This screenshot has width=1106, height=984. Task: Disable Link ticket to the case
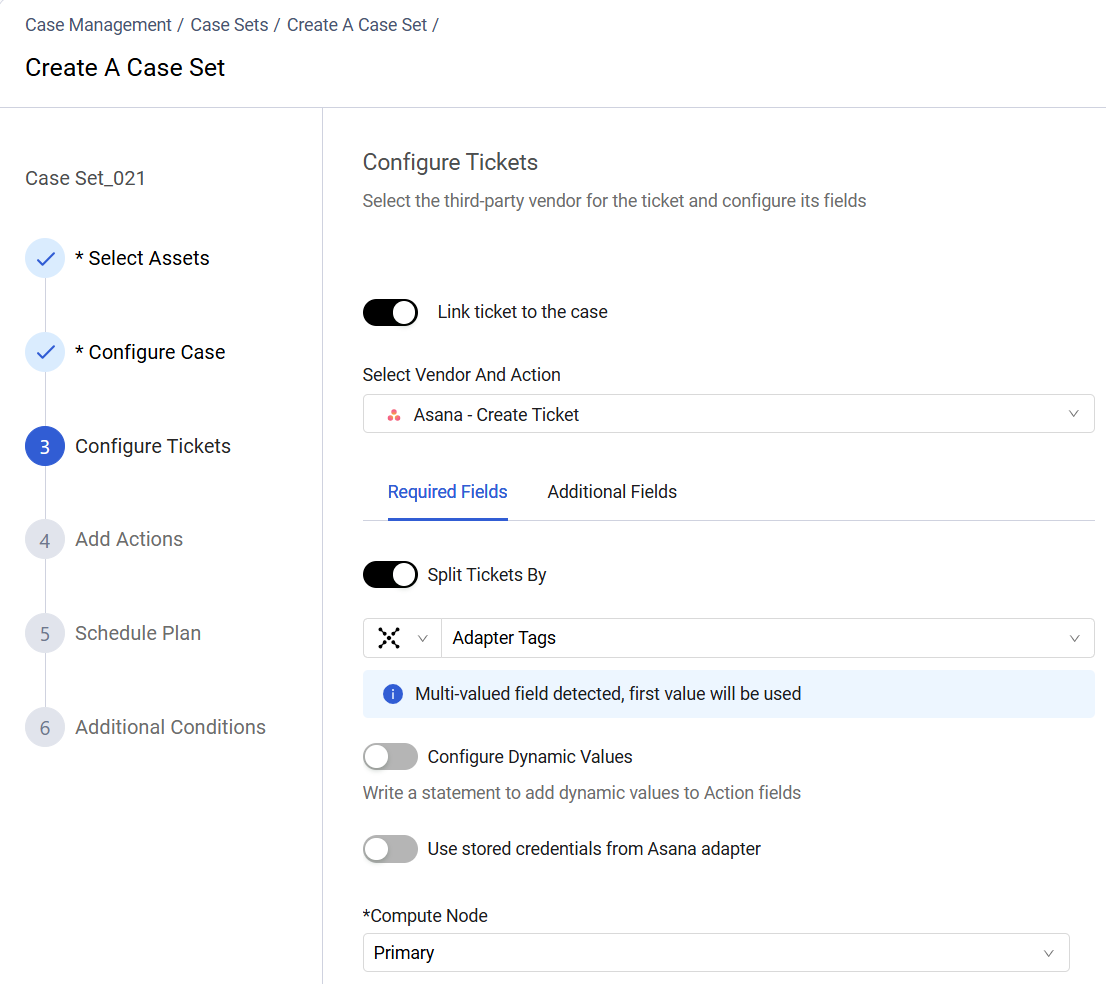(390, 312)
